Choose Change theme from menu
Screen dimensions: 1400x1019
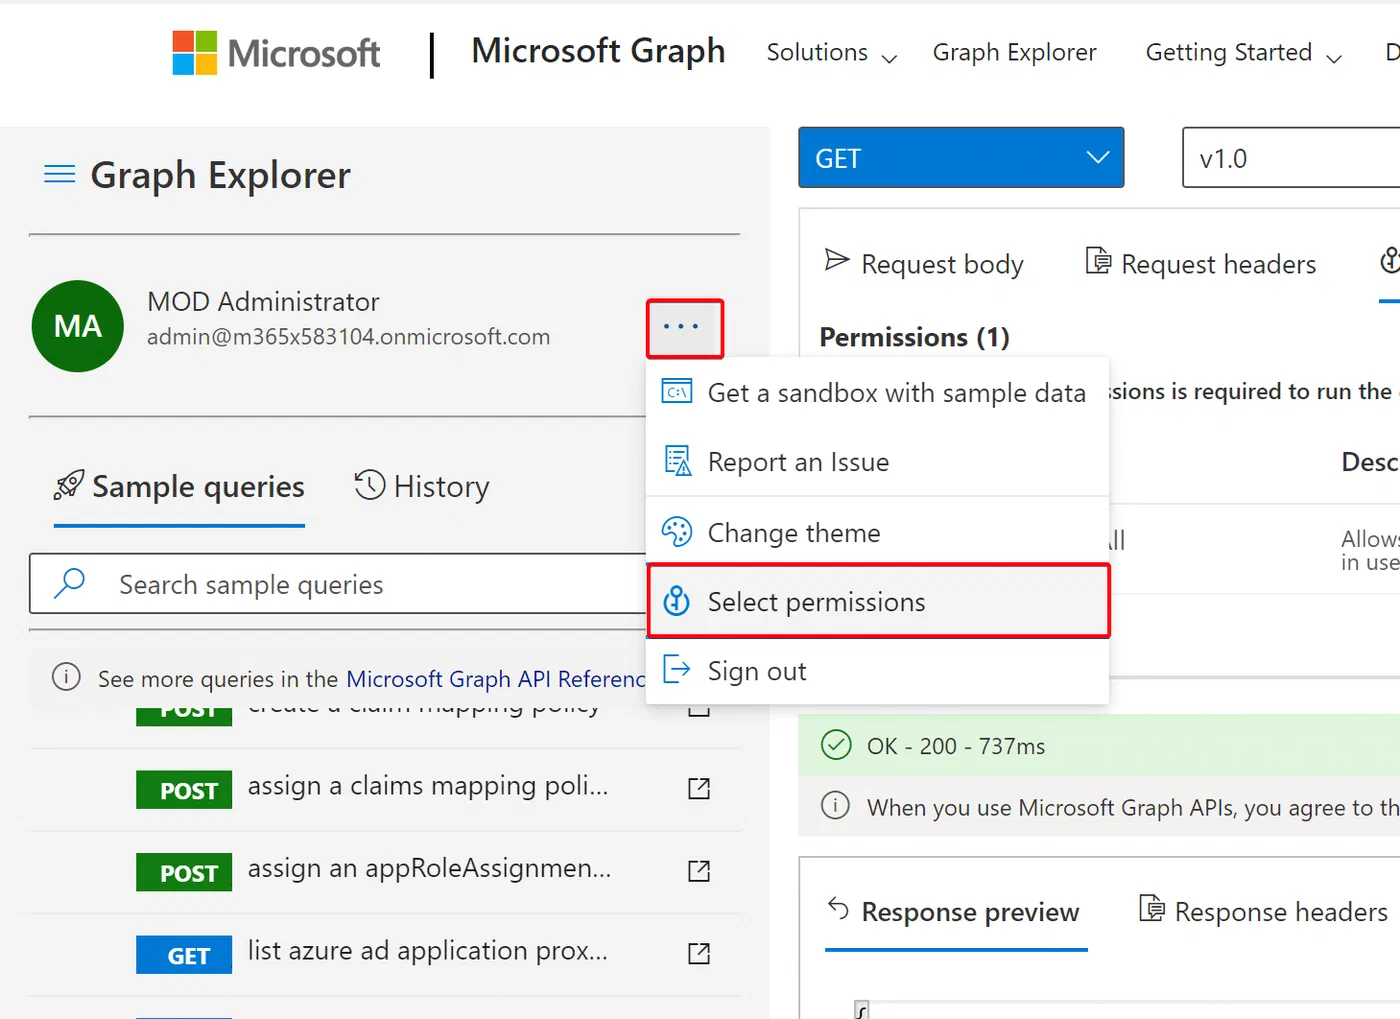878,533
